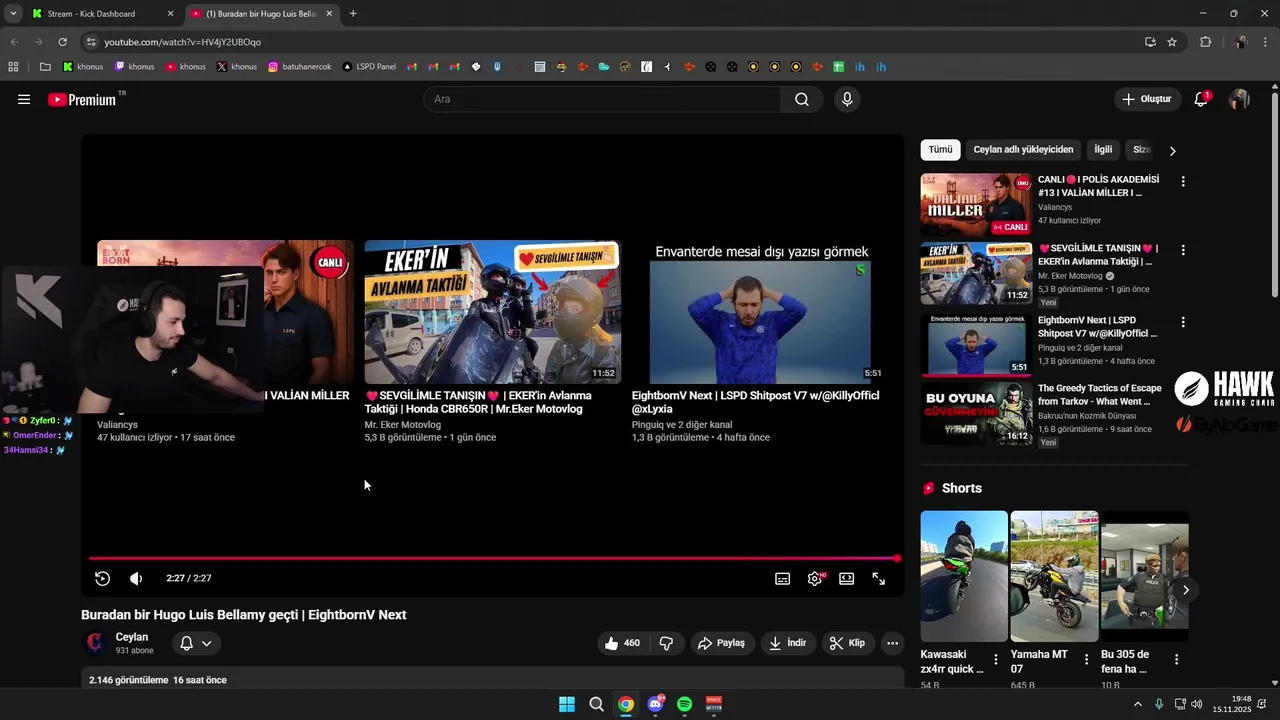Image resolution: width=1280 pixels, height=720 pixels.
Task: Start voice search with microphone icon
Action: [x=847, y=99]
